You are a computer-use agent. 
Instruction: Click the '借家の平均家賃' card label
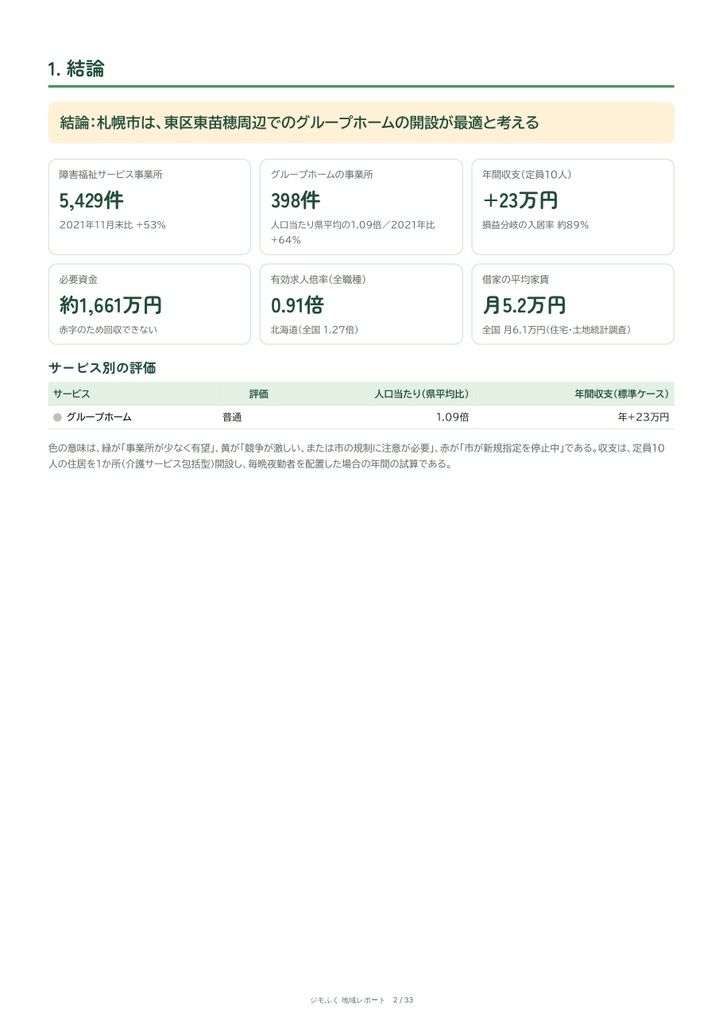515,280
